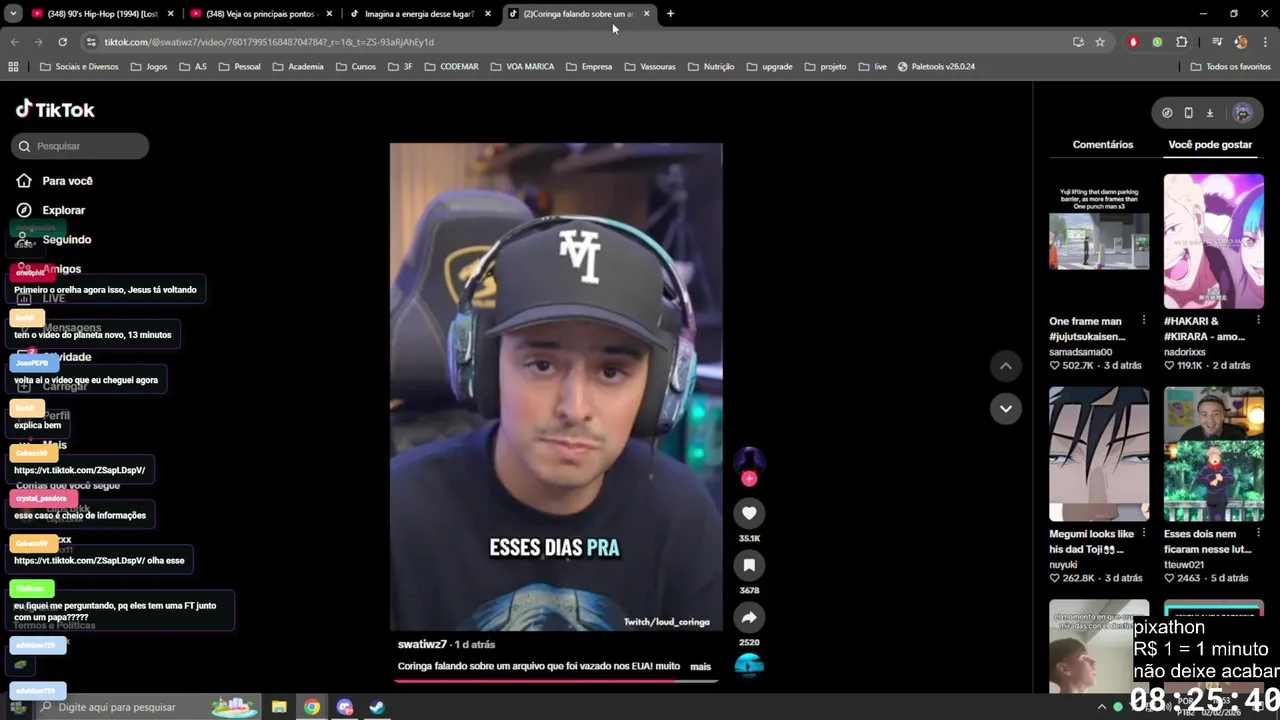Viewport: 1280px width, 720px height.
Task: Click the Steam icon in taskbar
Action: 377,707
